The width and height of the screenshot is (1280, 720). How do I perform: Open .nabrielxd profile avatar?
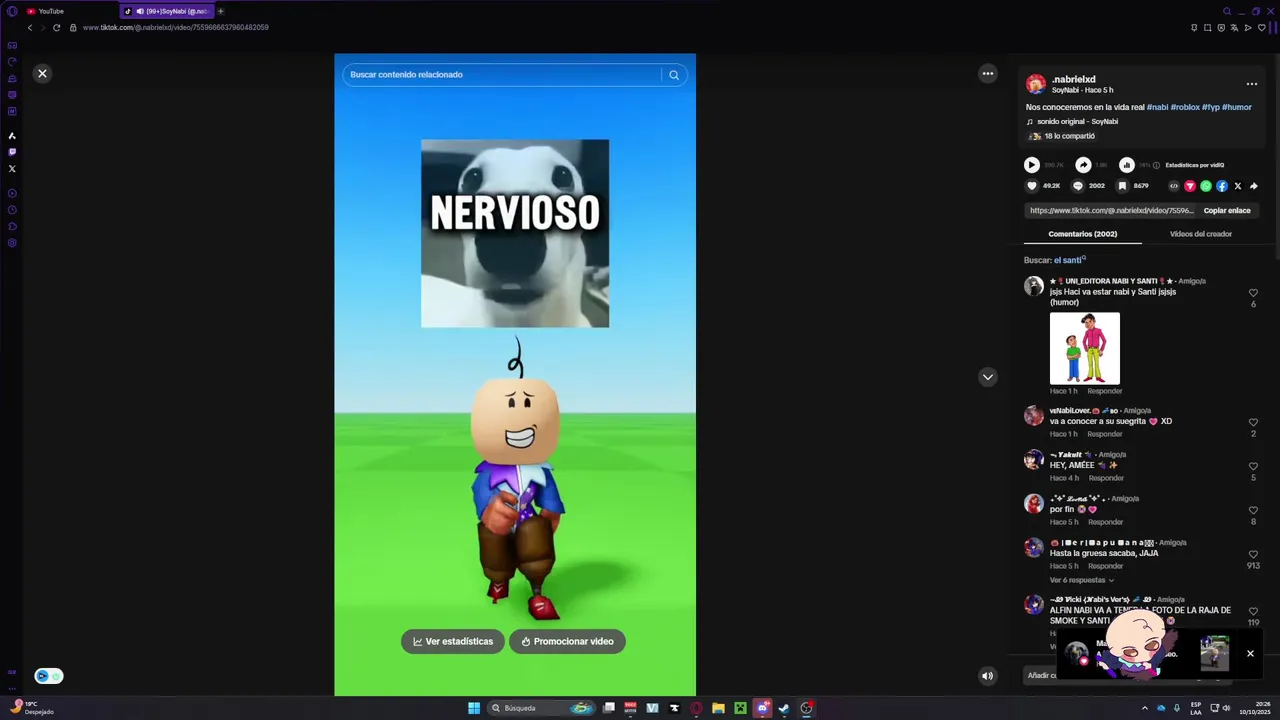click(x=1036, y=84)
